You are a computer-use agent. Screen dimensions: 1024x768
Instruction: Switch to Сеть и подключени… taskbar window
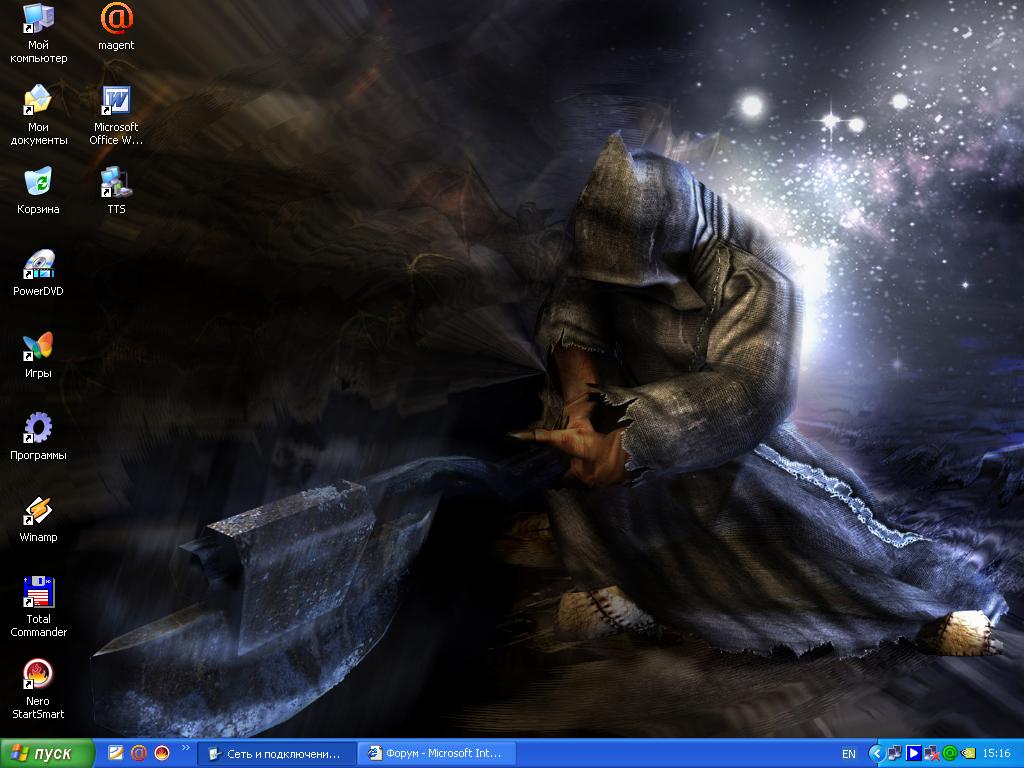coord(276,754)
